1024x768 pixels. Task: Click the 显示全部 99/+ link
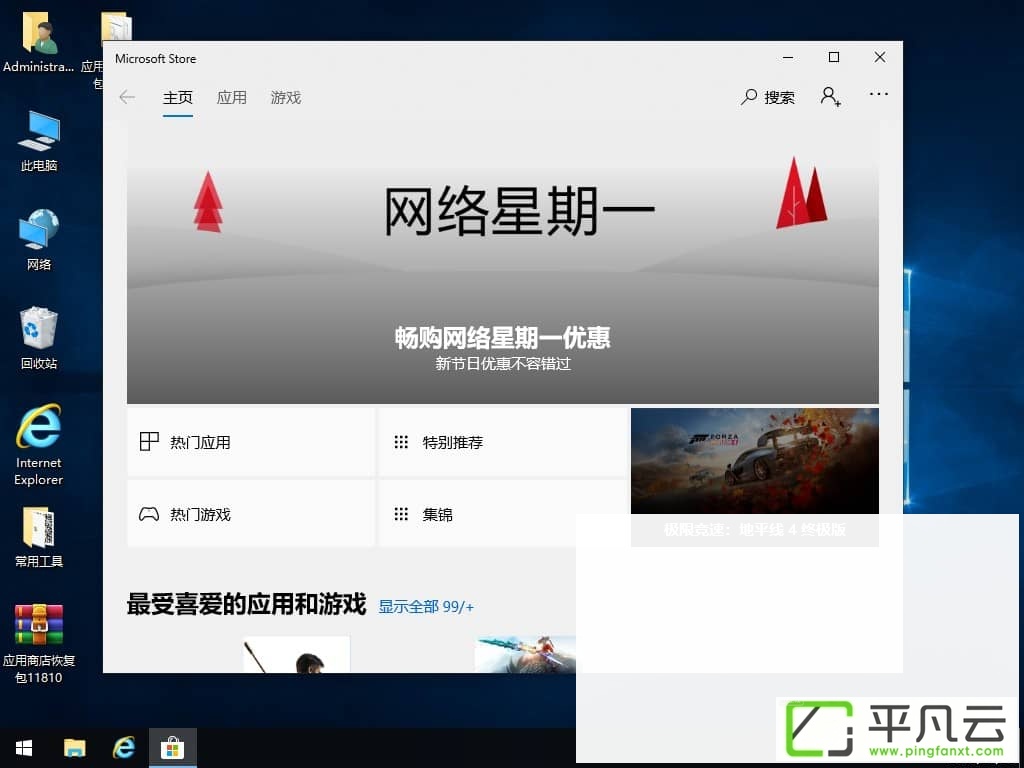[426, 607]
